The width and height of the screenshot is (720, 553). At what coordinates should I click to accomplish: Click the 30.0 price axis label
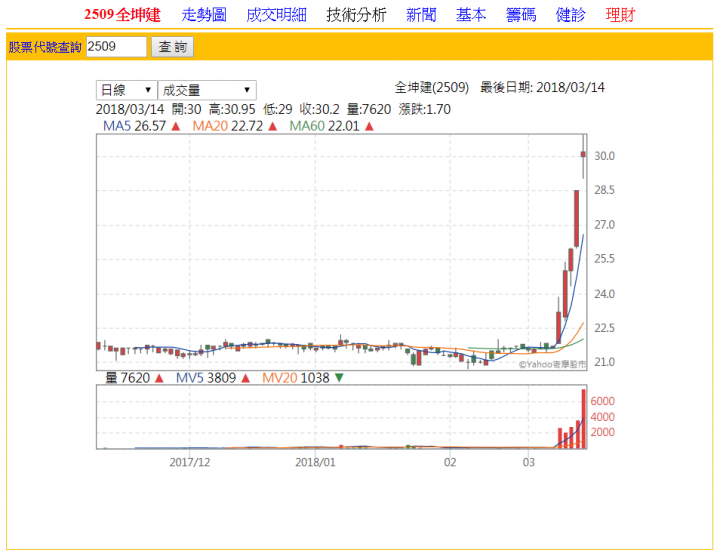tap(604, 156)
